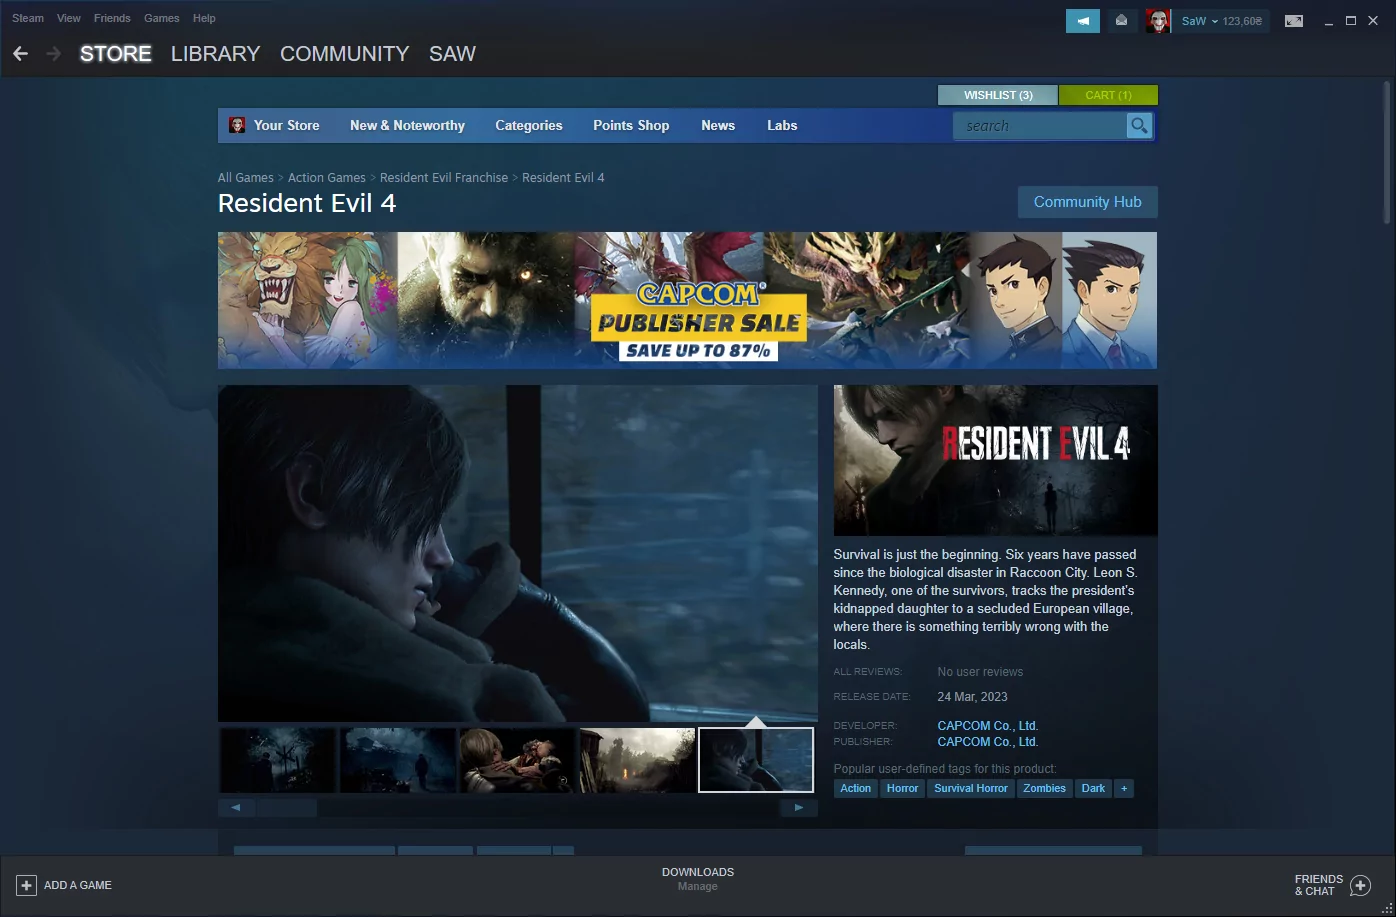1396x917 pixels.
Task: Click the Your Store avatar icon
Action: 237,125
